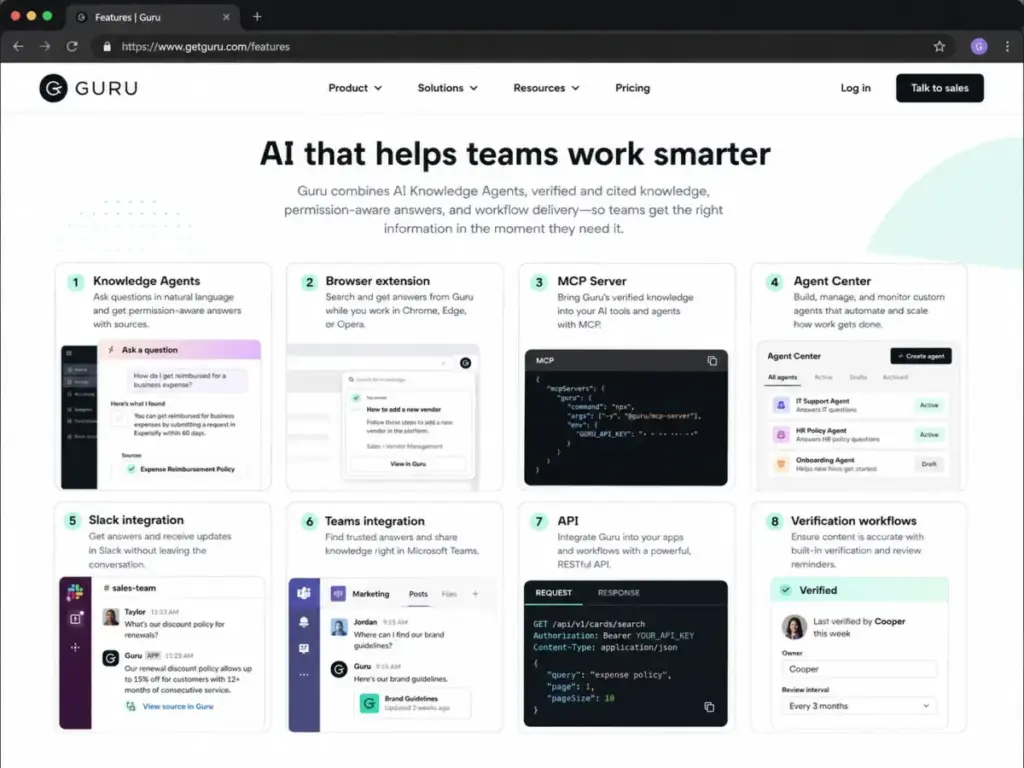Open the Files tab in Teams mockup
The width and height of the screenshot is (1024, 768).
(x=449, y=594)
